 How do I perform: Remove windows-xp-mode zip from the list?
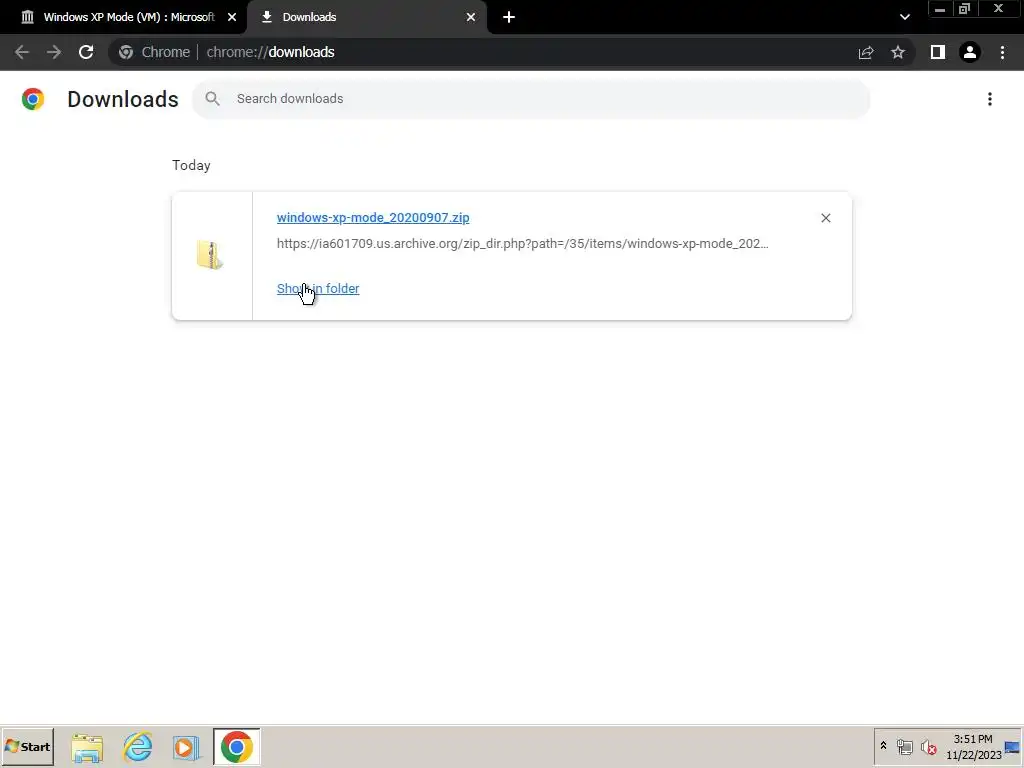tap(825, 218)
